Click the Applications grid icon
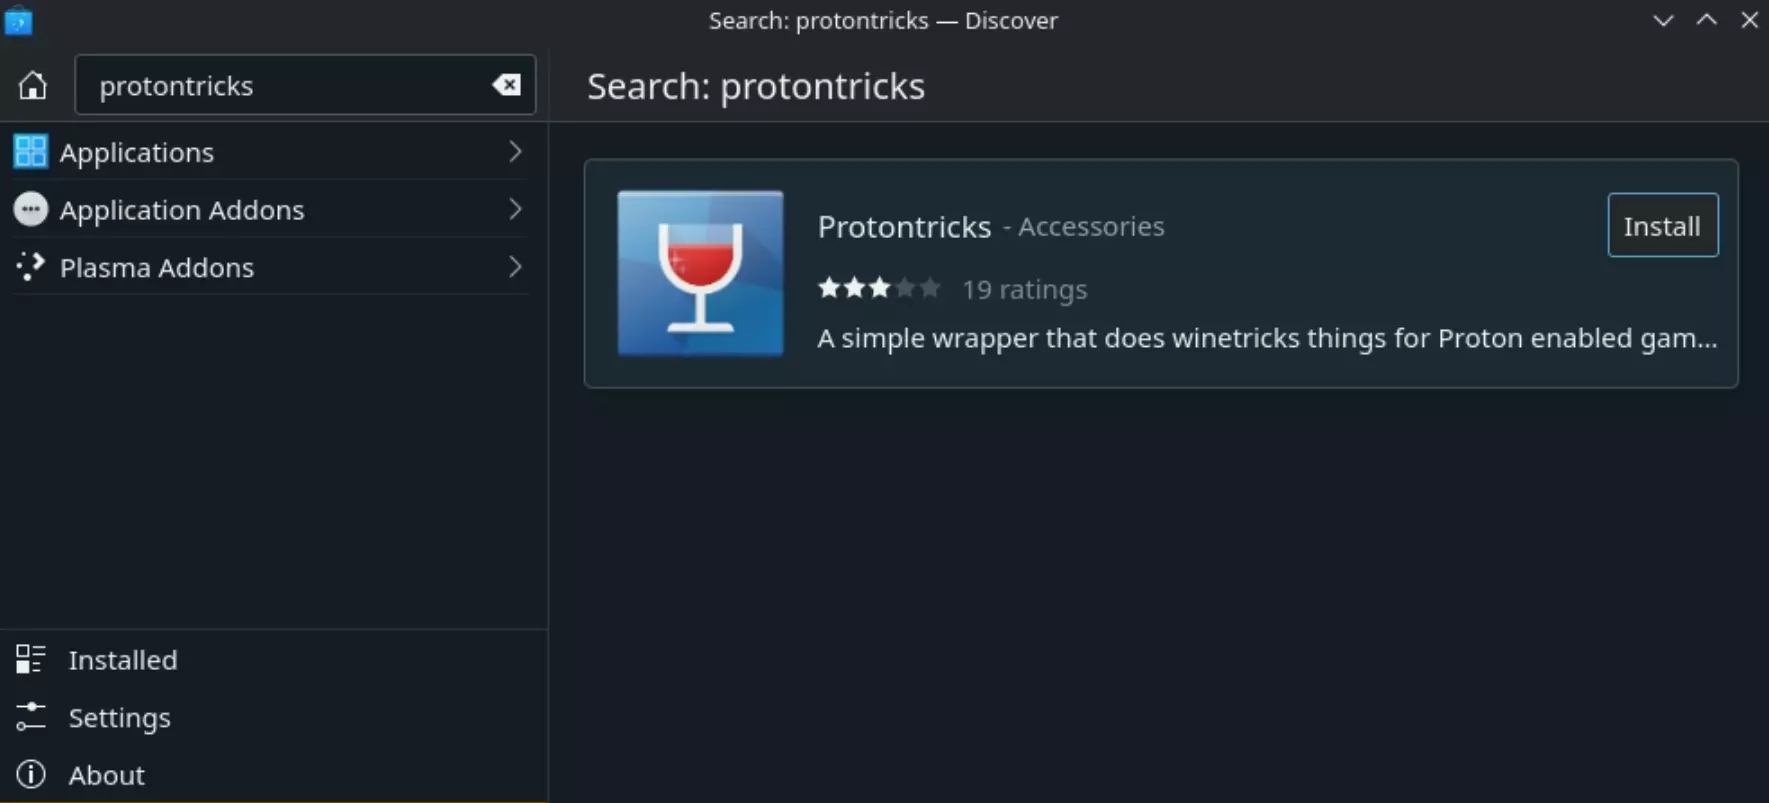The width and height of the screenshot is (1769, 803). (30, 152)
